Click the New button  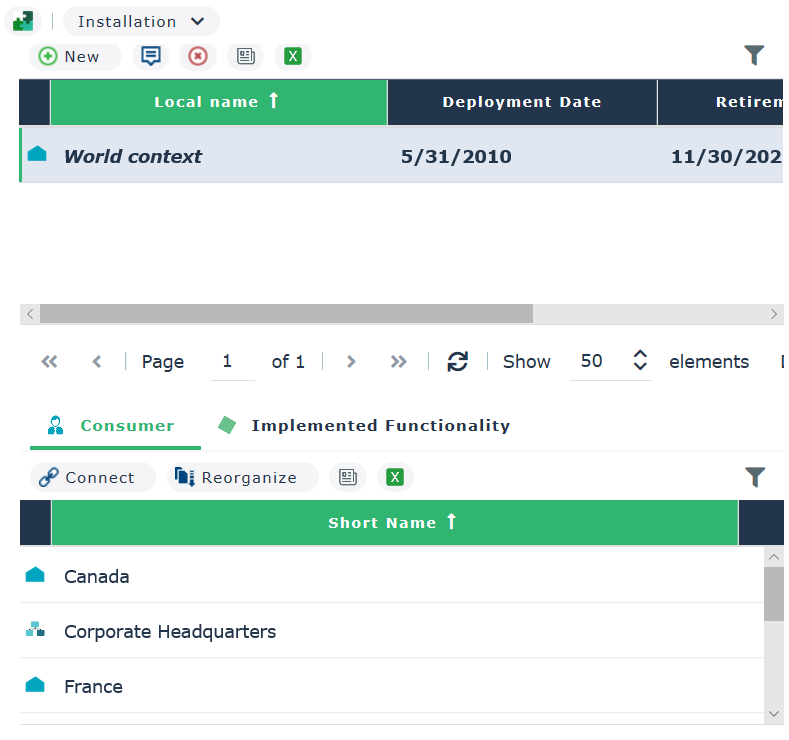(x=70, y=56)
